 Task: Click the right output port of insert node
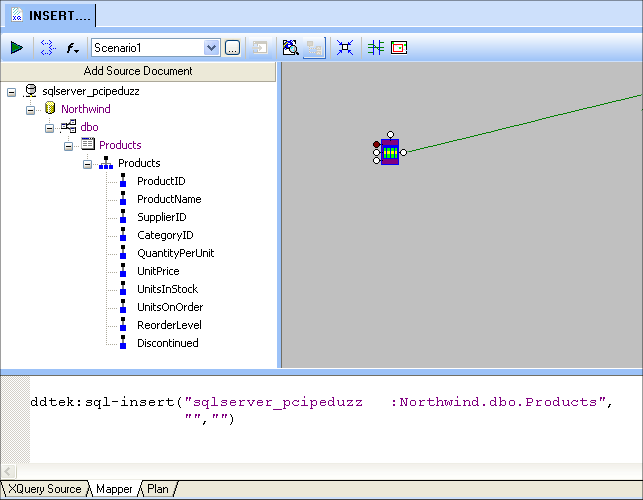coord(404,153)
